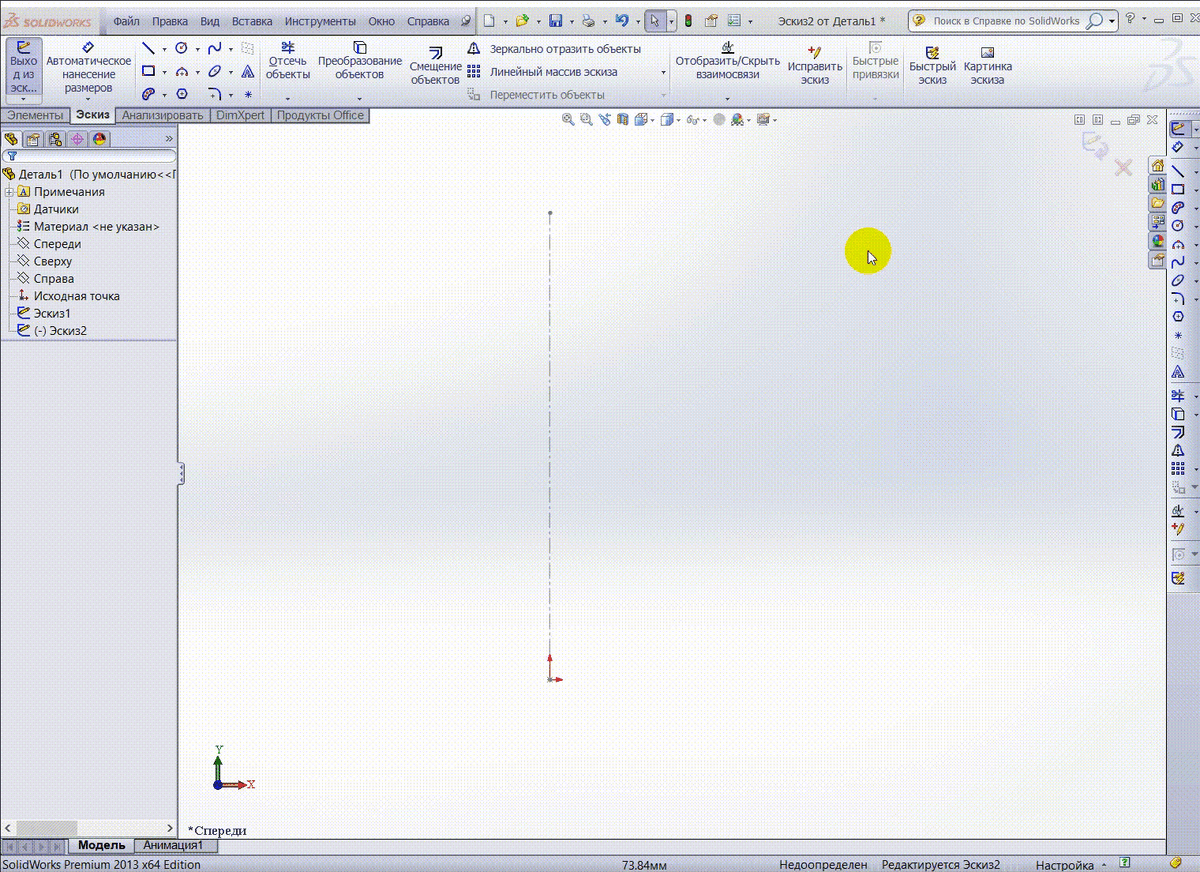Viewport: 1200px width, 872px height.
Task: Select the Corner Rectangle tool in the ribbon
Action: 148,71
